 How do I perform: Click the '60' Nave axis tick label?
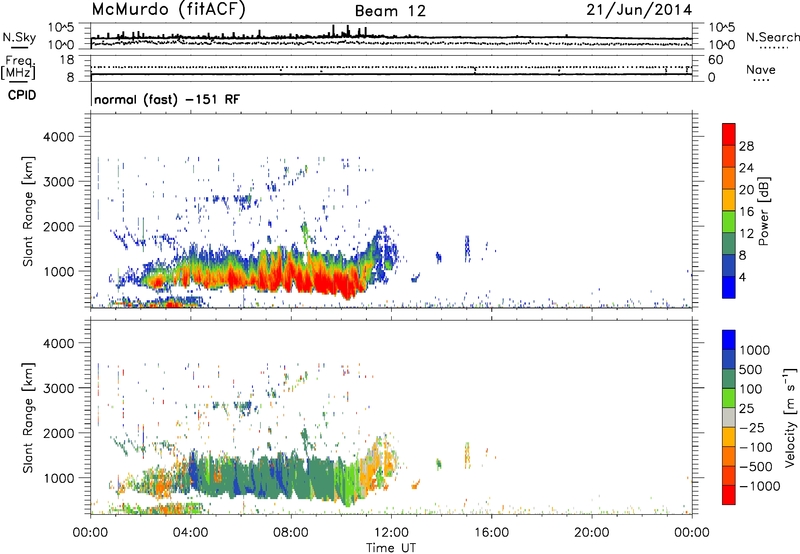pyautogui.click(x=715, y=60)
